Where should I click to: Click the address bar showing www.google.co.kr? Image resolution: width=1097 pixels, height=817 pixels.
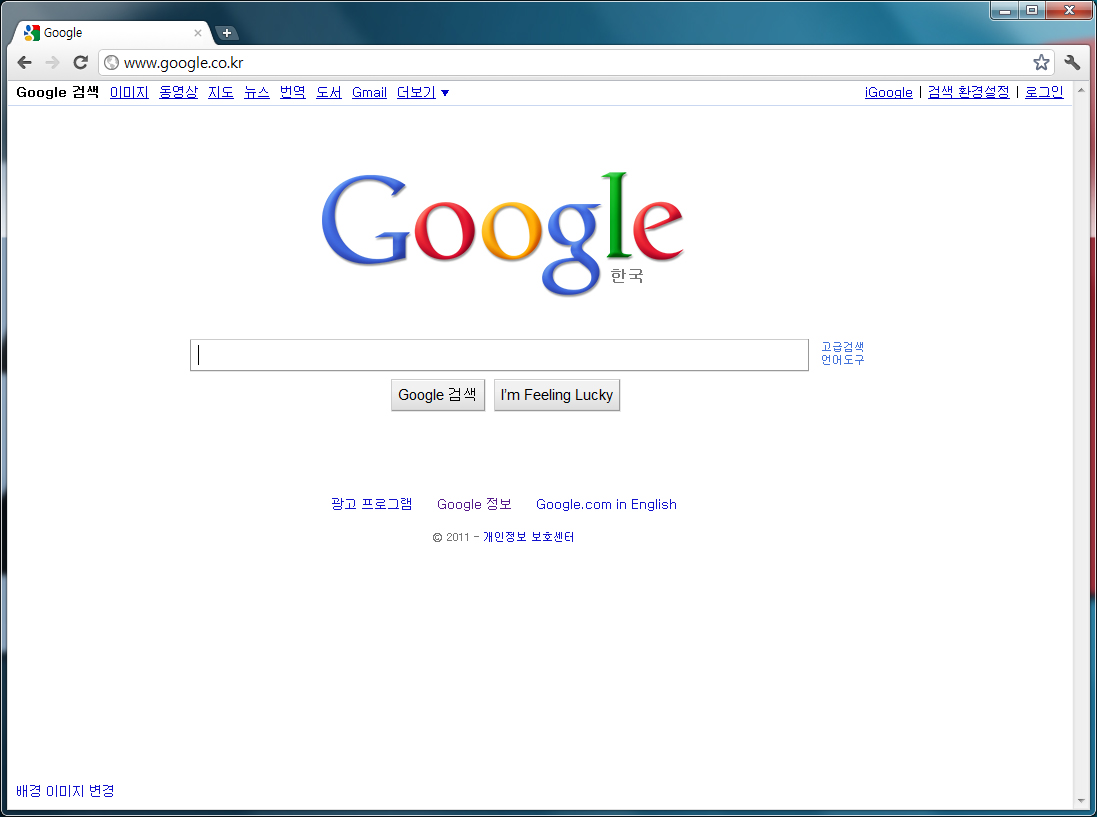click(x=575, y=63)
